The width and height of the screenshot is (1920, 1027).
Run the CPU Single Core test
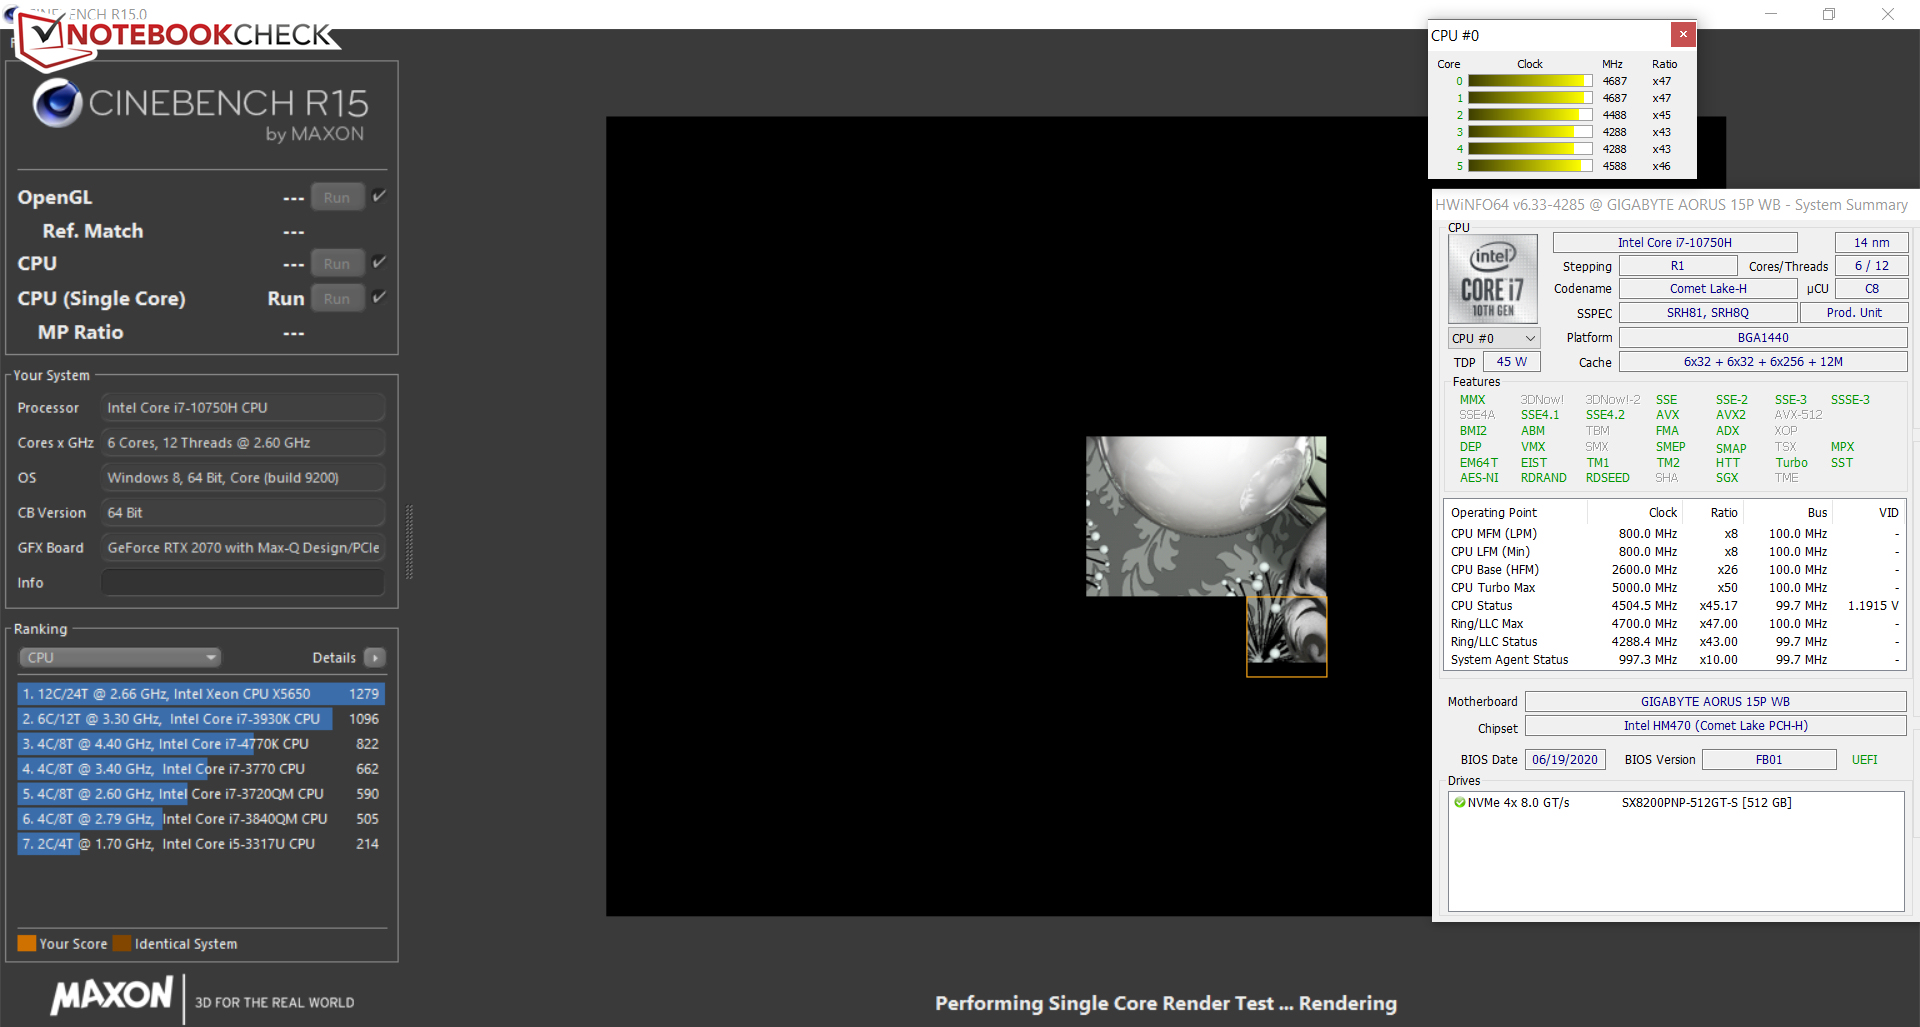click(337, 298)
